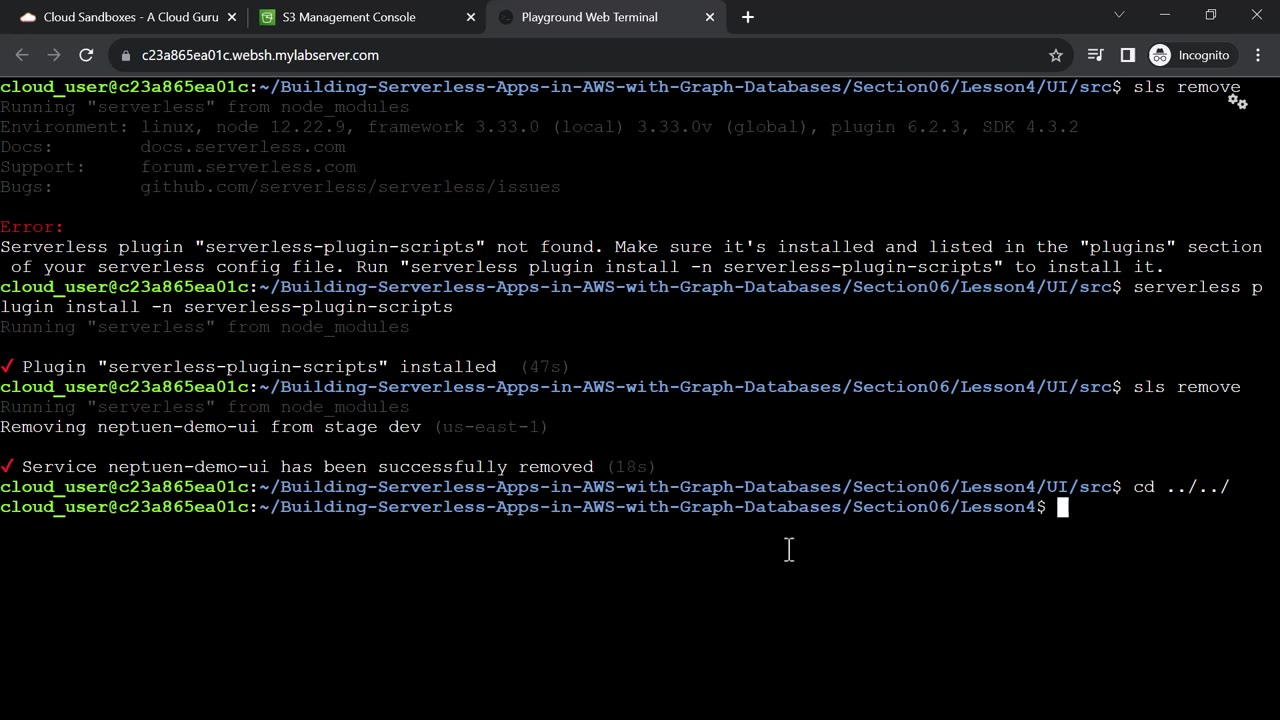Screen dimensions: 1280x720
Task: Close the S3 Management Console tab
Action: [471, 17]
